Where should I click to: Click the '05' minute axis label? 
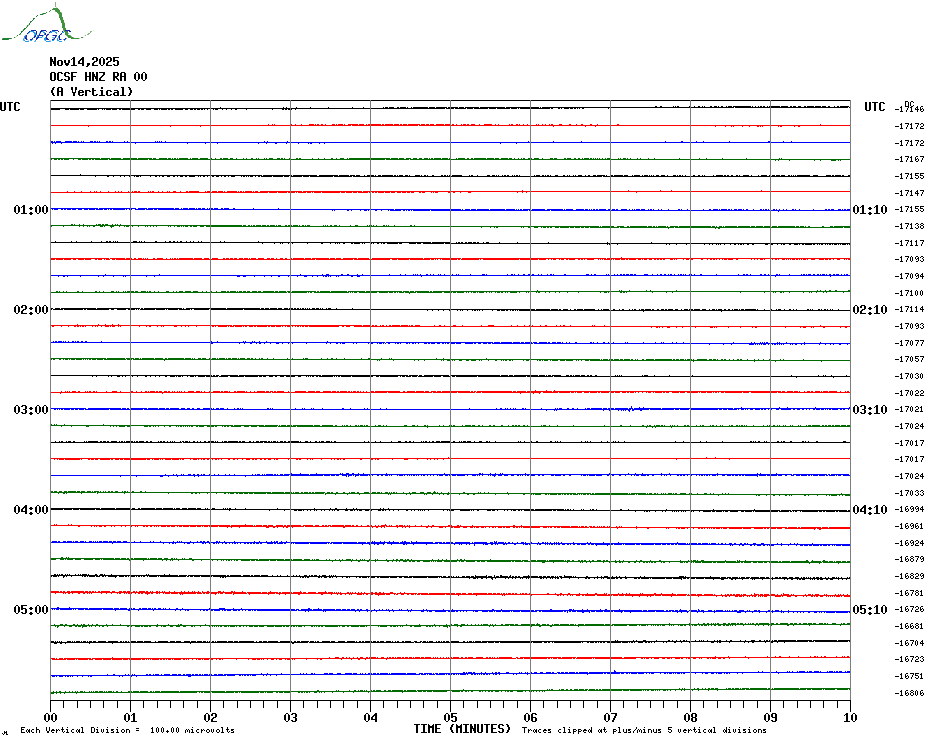pos(451,717)
